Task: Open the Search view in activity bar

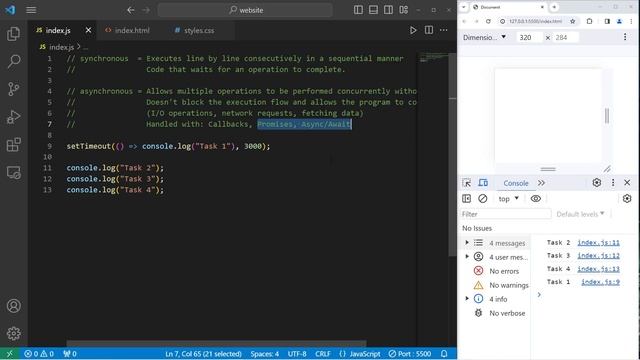Action: pos(13,62)
